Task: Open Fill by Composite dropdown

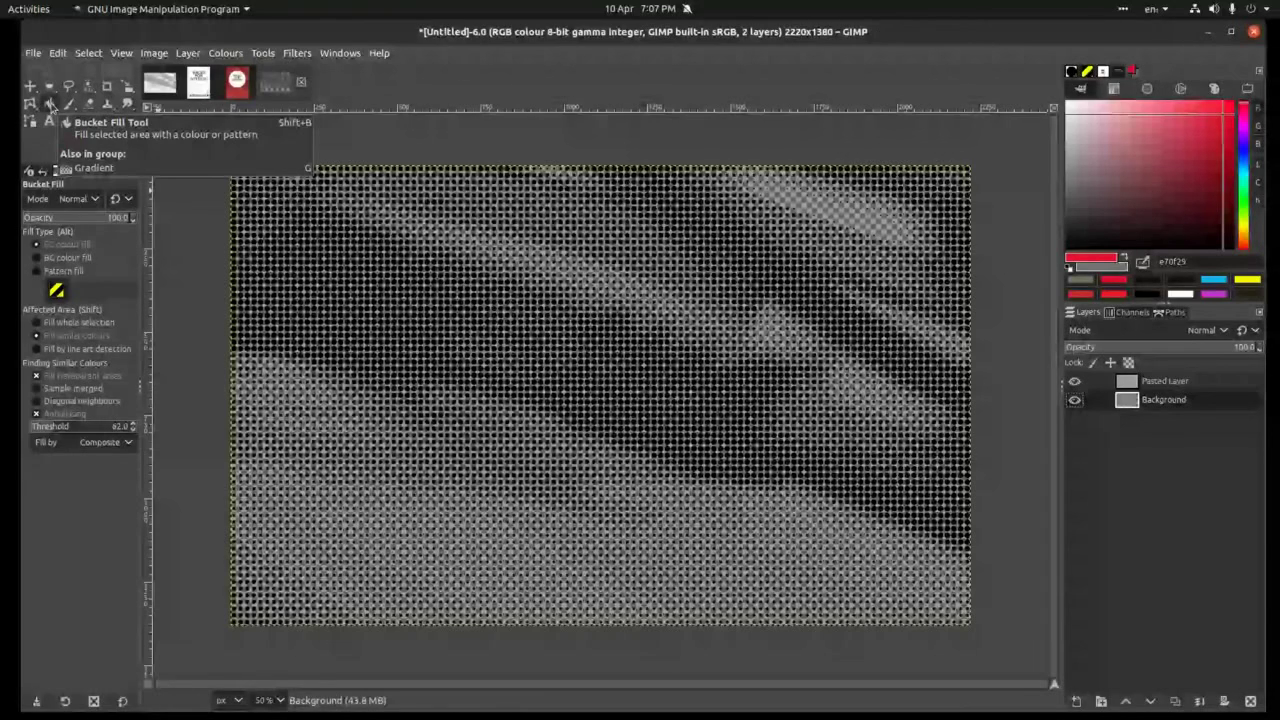Action: (106, 442)
